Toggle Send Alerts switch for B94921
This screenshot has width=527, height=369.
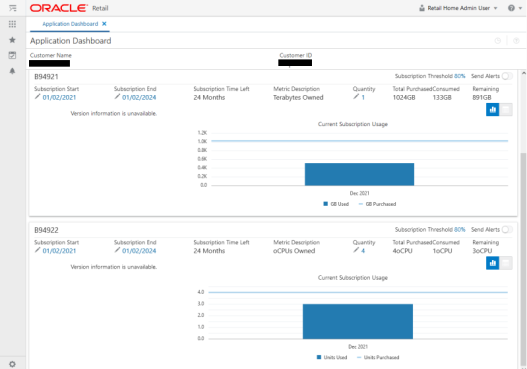507,76
